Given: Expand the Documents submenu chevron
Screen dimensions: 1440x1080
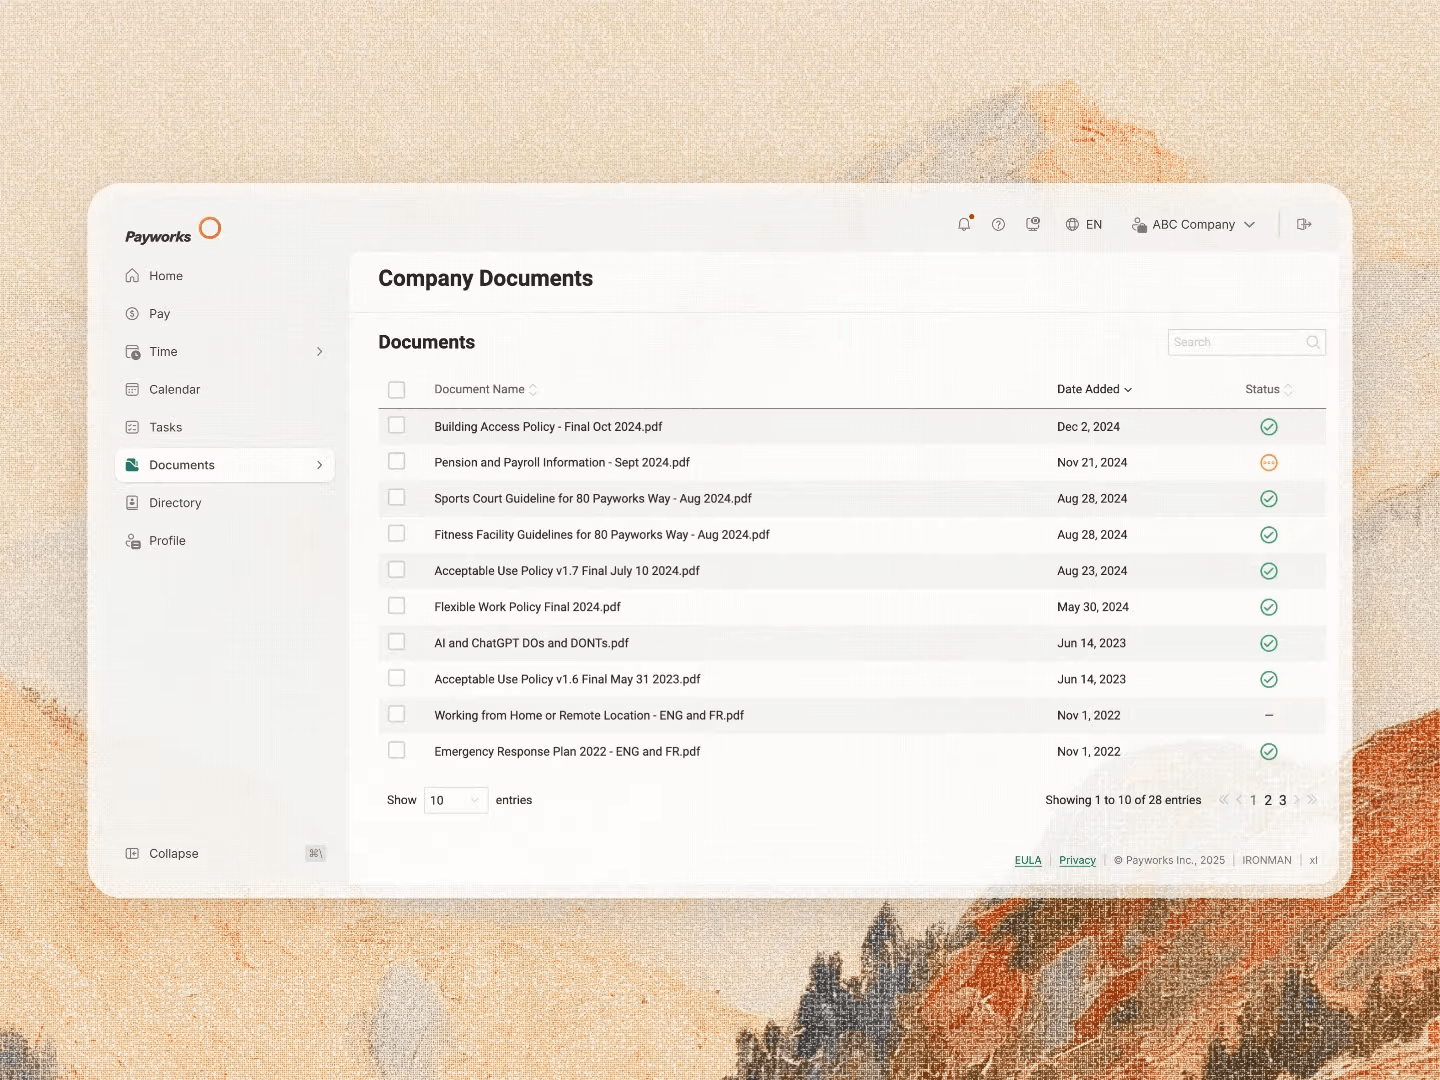Looking at the screenshot, I should [320, 465].
